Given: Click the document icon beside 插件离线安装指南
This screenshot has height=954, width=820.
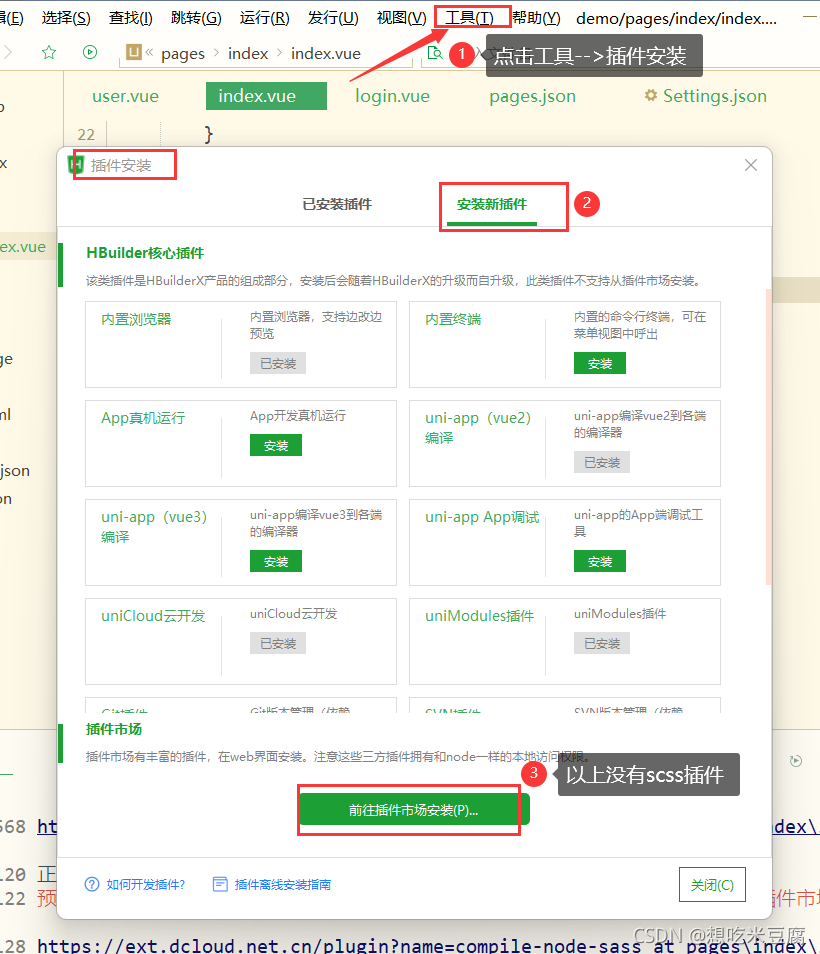Looking at the screenshot, I should point(218,883).
